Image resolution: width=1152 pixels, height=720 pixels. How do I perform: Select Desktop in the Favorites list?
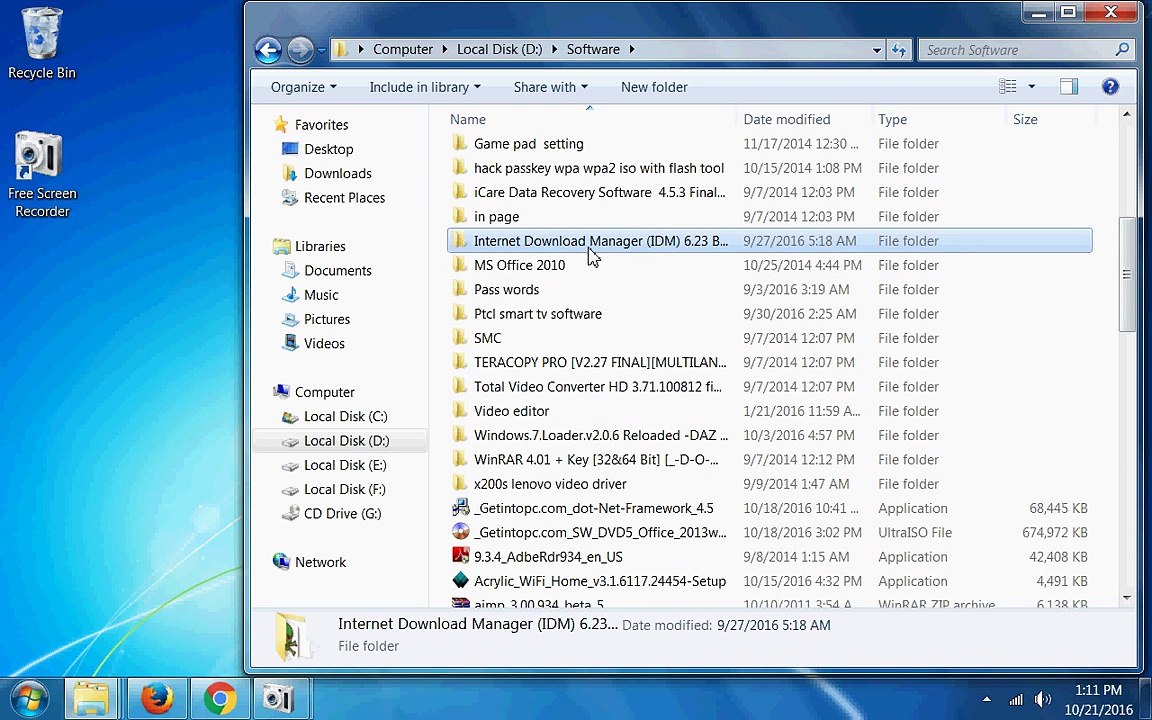pos(328,149)
